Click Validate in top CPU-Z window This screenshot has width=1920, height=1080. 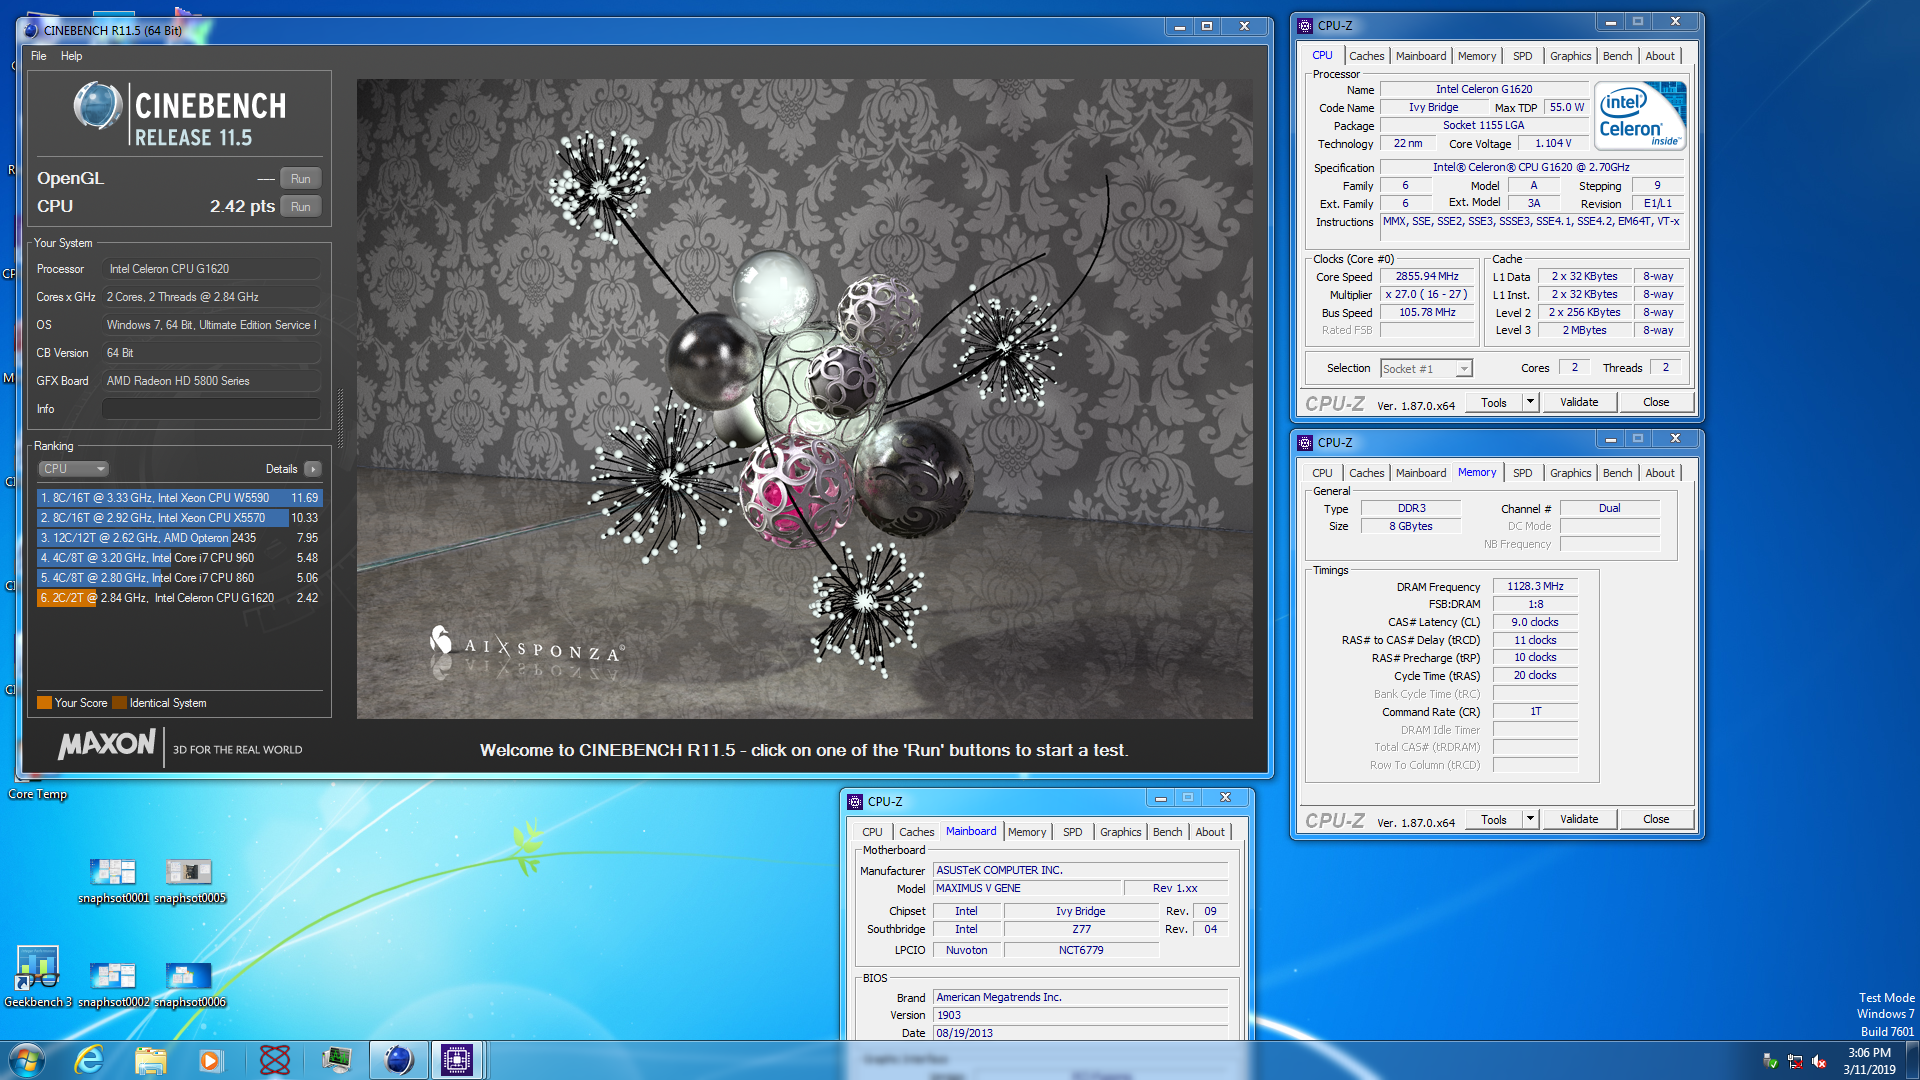(1579, 402)
